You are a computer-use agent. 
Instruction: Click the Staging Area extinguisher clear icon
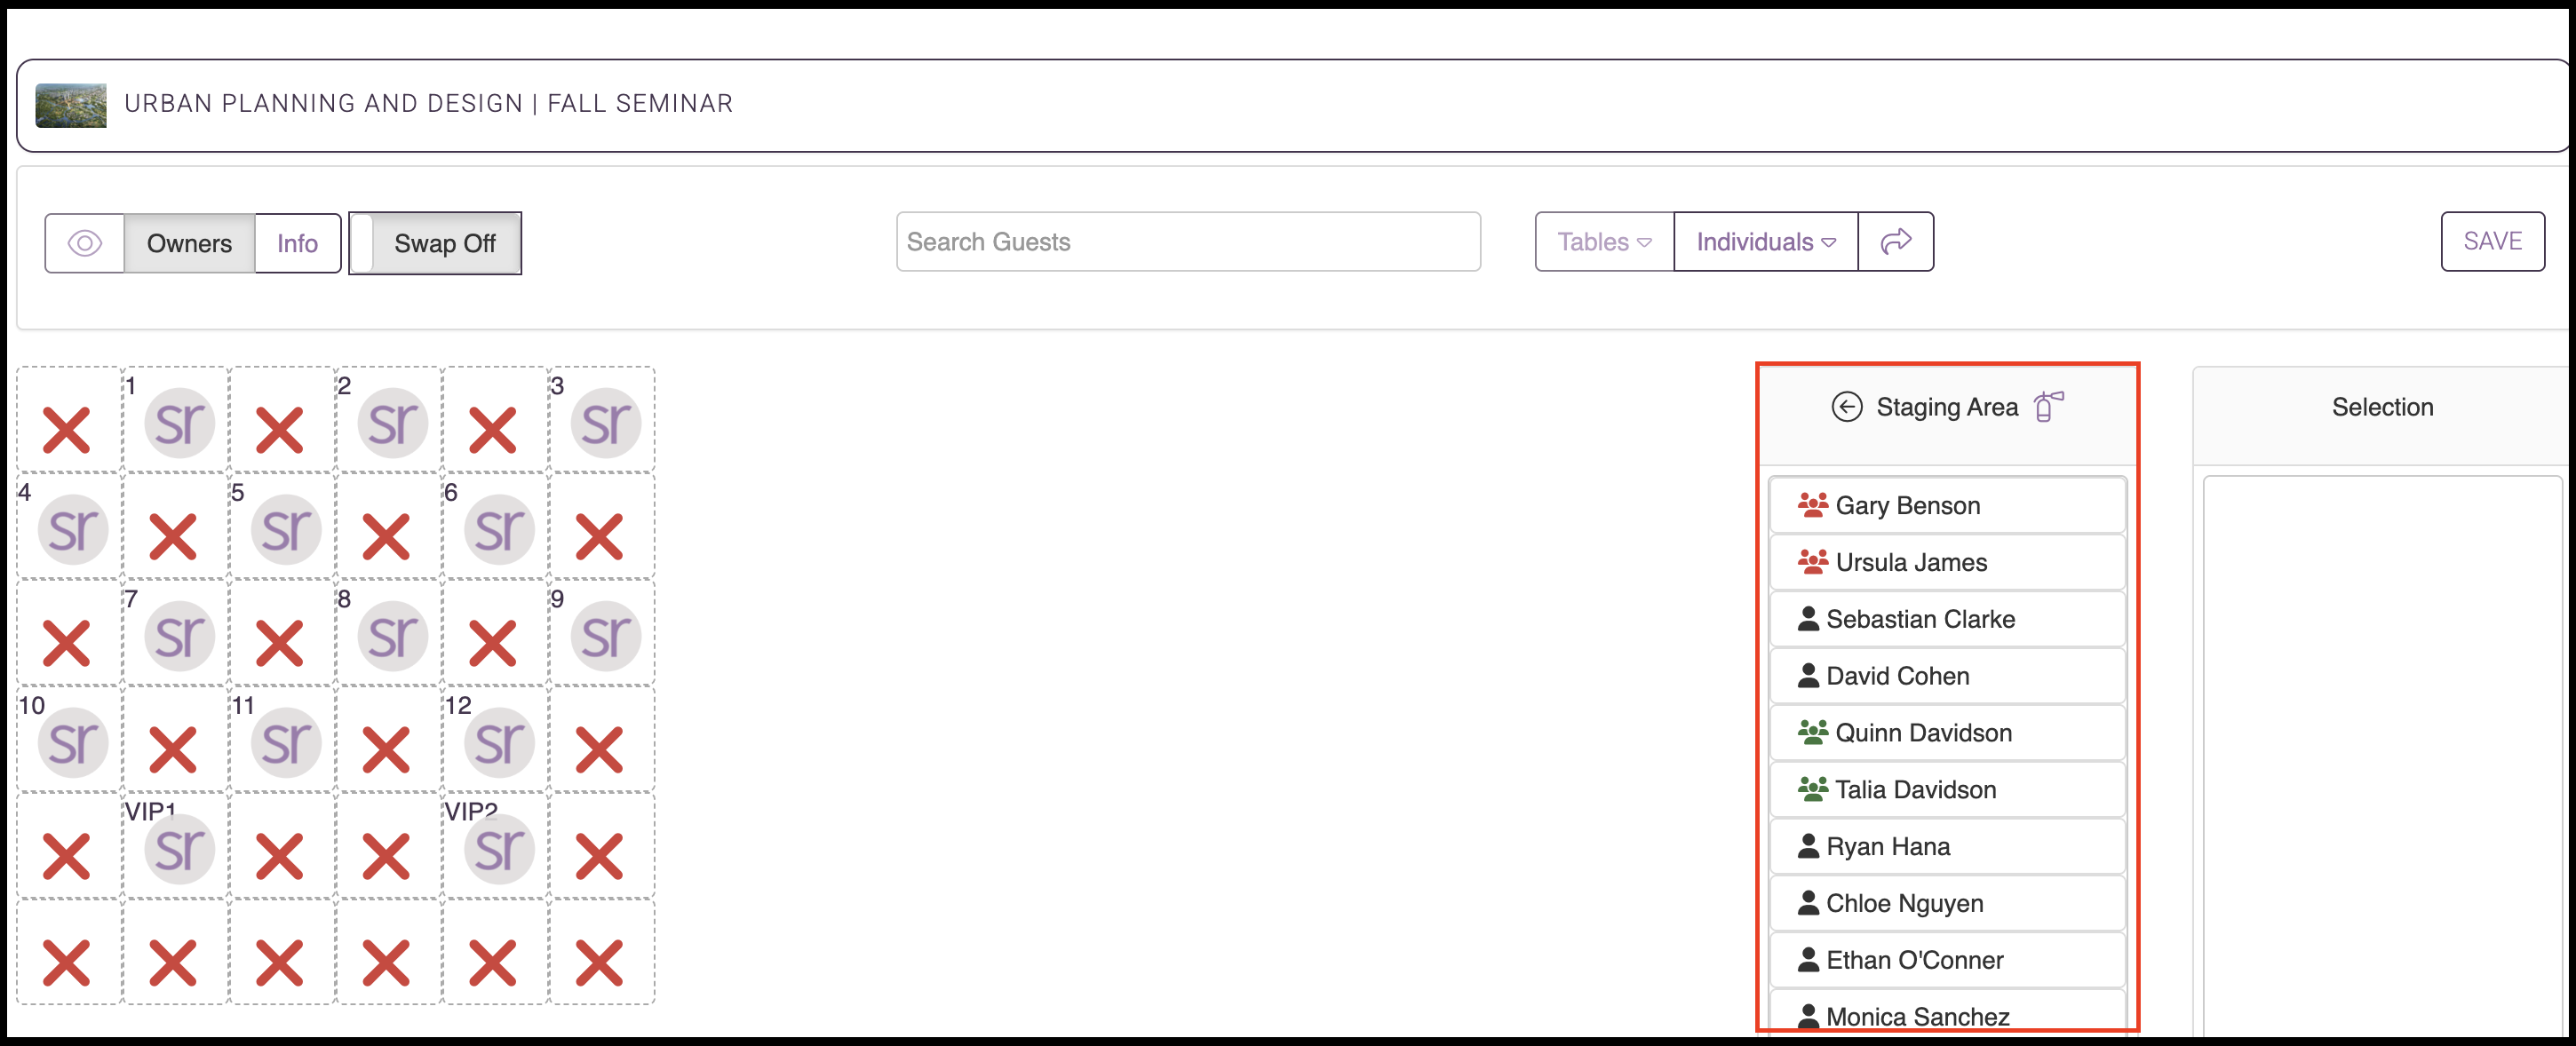[2048, 406]
